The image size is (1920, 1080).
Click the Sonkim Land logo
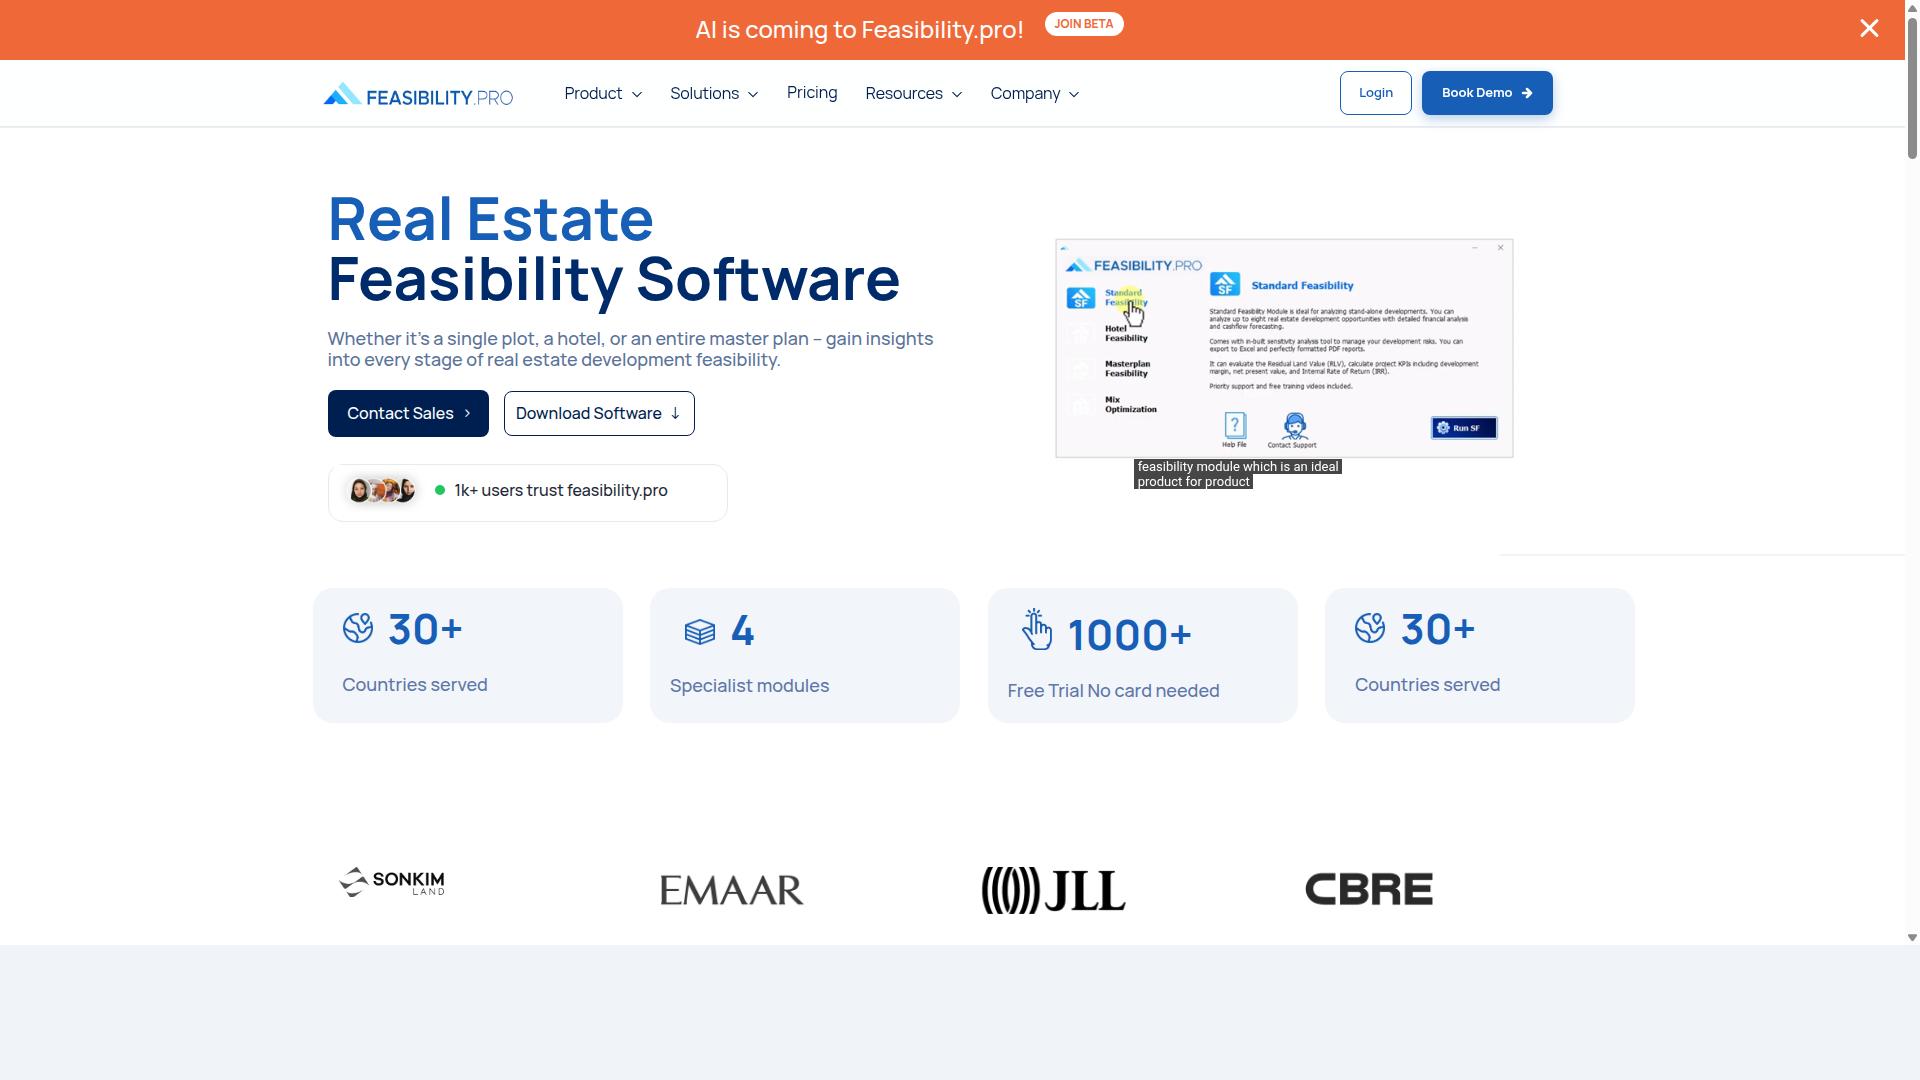tap(392, 882)
